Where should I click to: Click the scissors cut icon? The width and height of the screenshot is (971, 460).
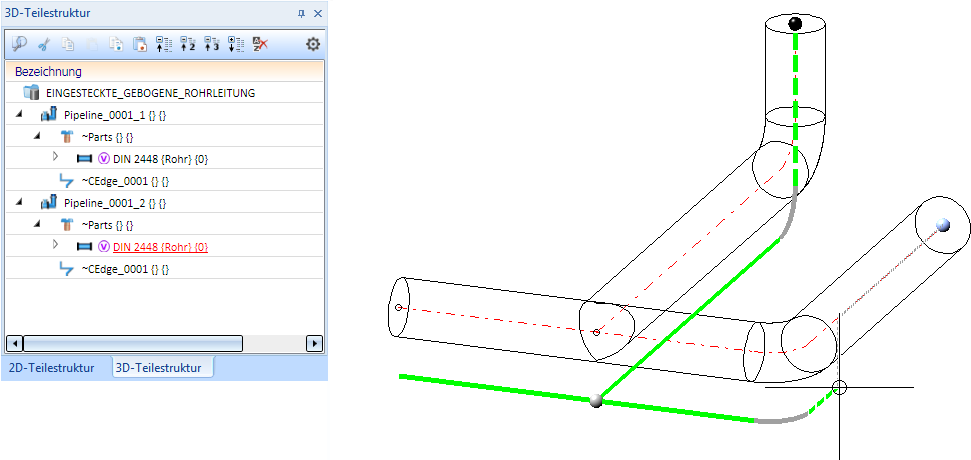[44, 44]
